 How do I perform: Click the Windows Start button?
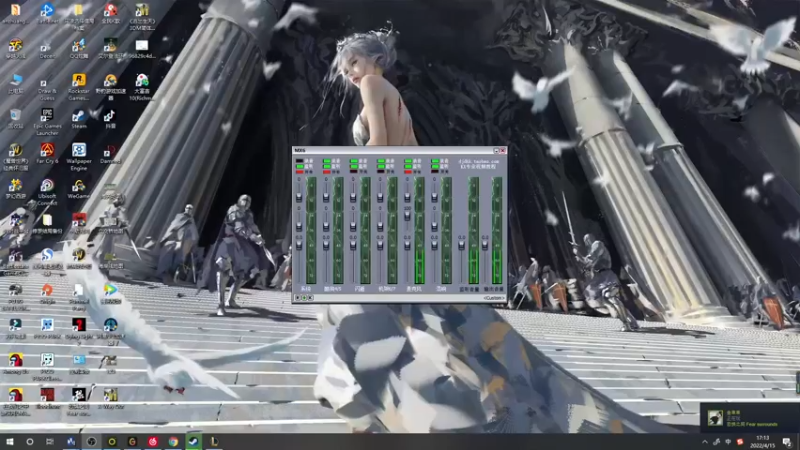coord(9,442)
